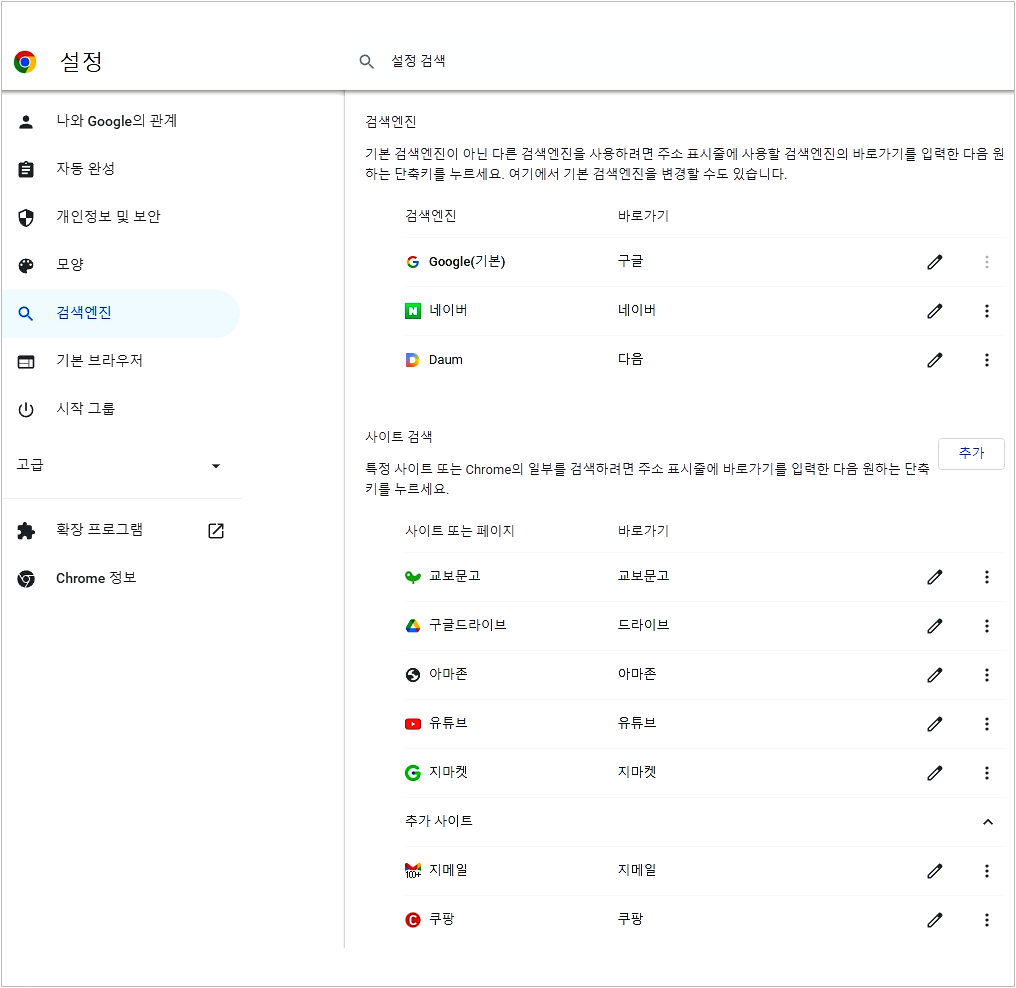Click the 교보문고 site name
Image resolution: width=1016 pixels, height=988 pixels.
(454, 576)
